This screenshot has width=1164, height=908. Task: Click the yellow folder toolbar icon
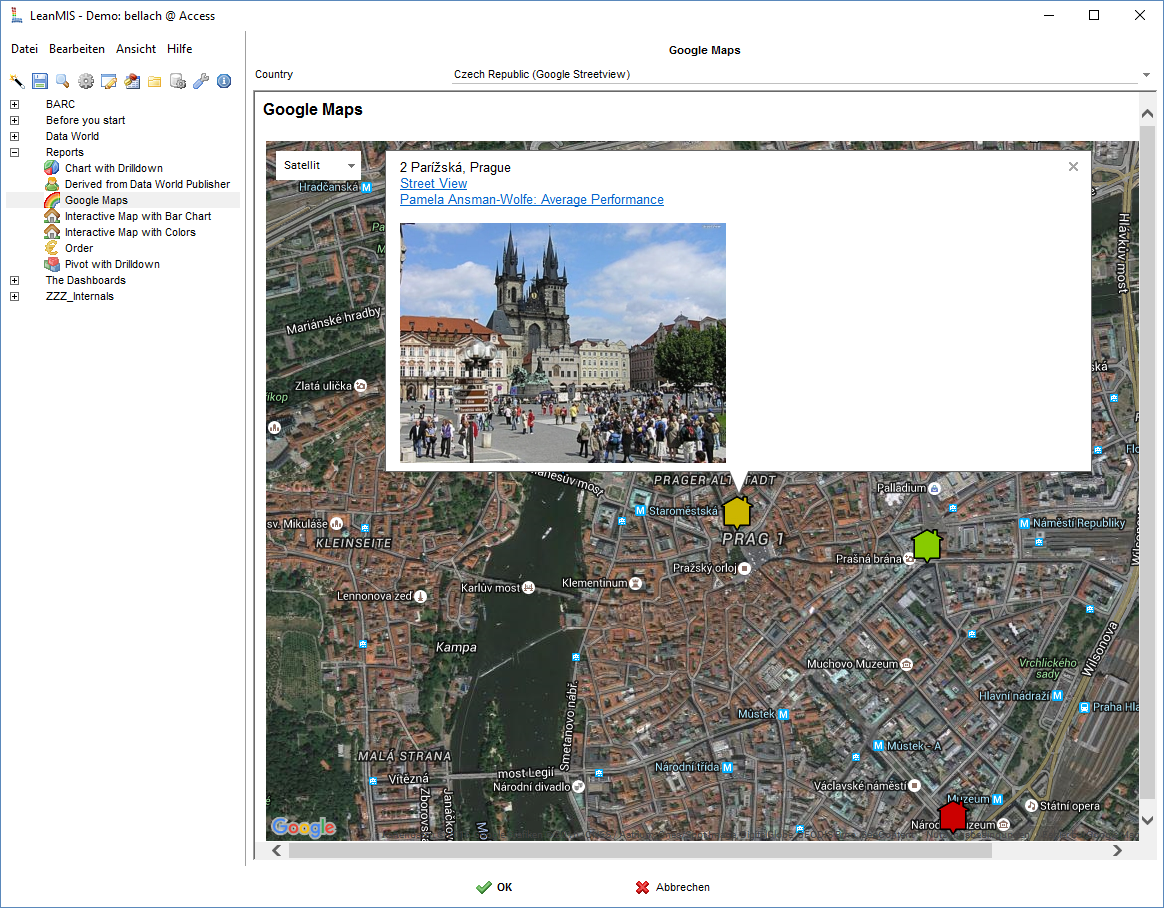(x=155, y=81)
